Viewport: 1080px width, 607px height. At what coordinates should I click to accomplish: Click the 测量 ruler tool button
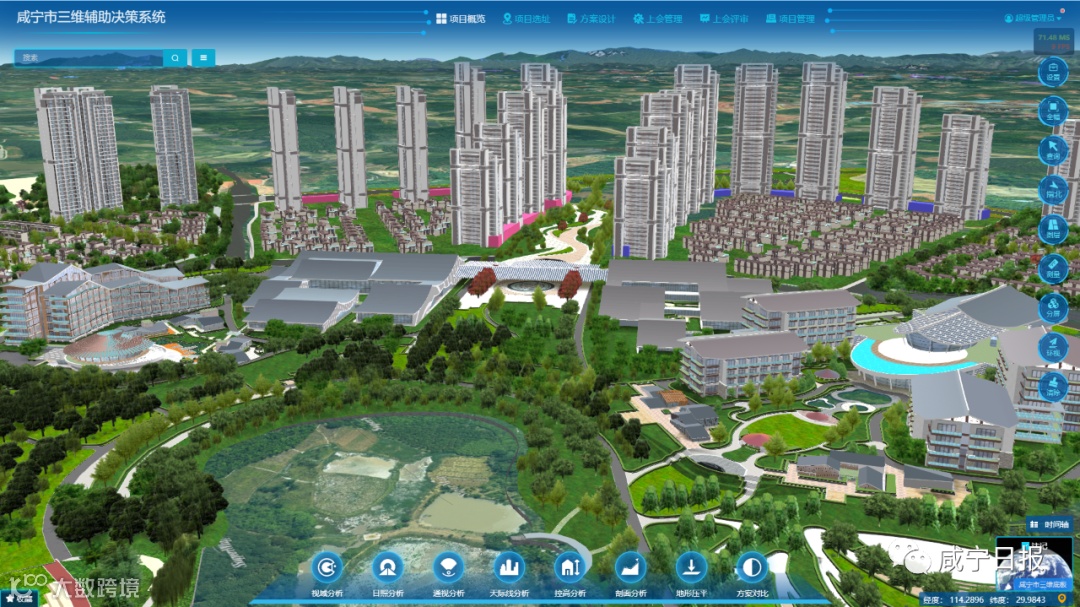pos(1053,268)
